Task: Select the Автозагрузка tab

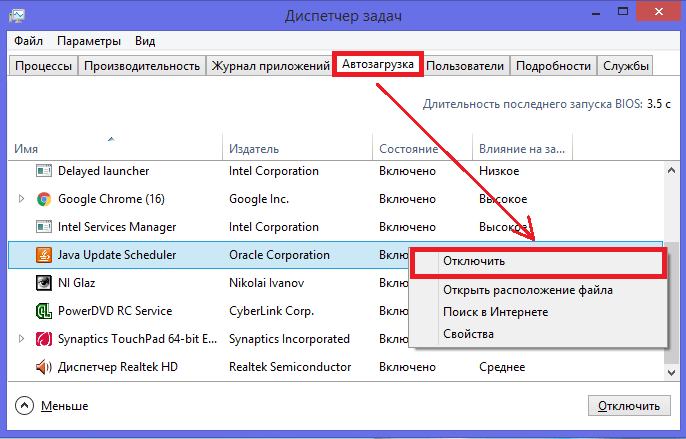Action: pyautogui.click(x=378, y=64)
